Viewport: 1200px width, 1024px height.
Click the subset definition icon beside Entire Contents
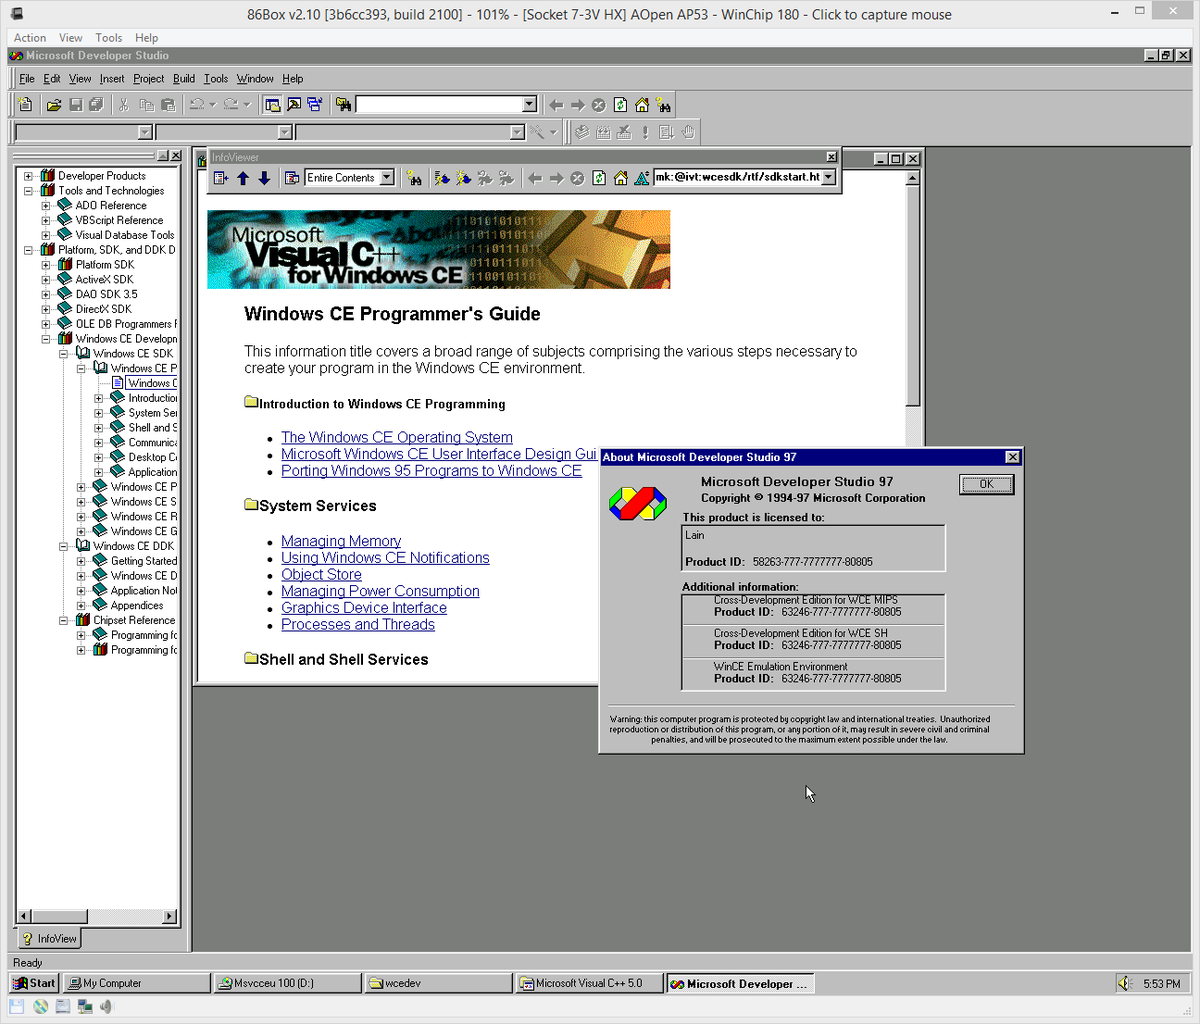[x=292, y=178]
